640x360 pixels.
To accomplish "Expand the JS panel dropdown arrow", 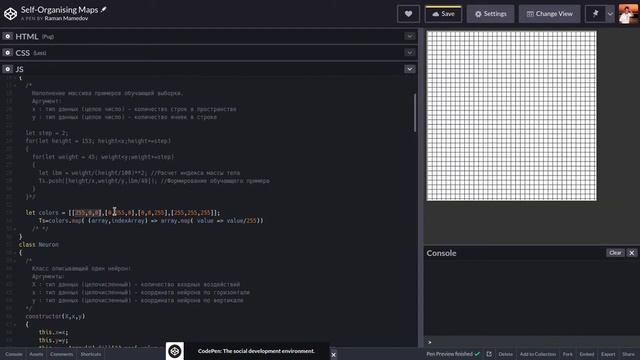I will (409, 69).
